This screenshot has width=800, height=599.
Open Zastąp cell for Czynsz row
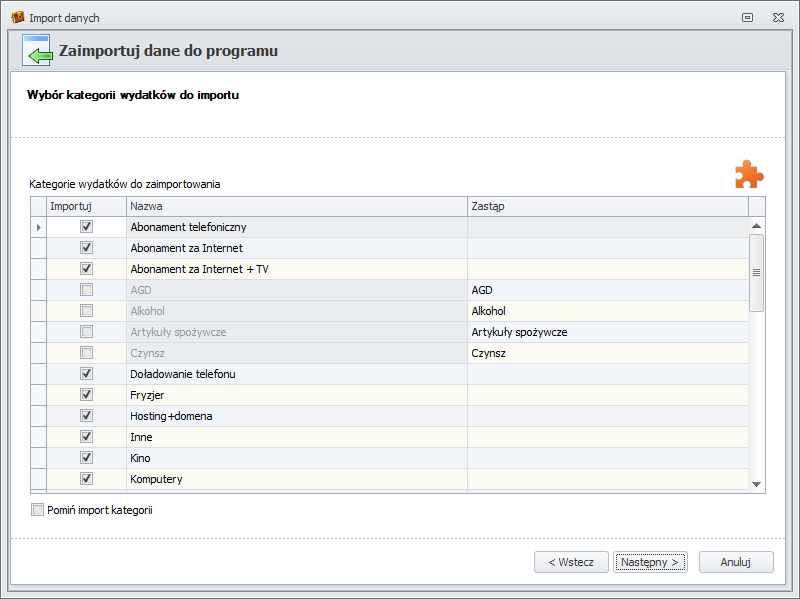607,353
